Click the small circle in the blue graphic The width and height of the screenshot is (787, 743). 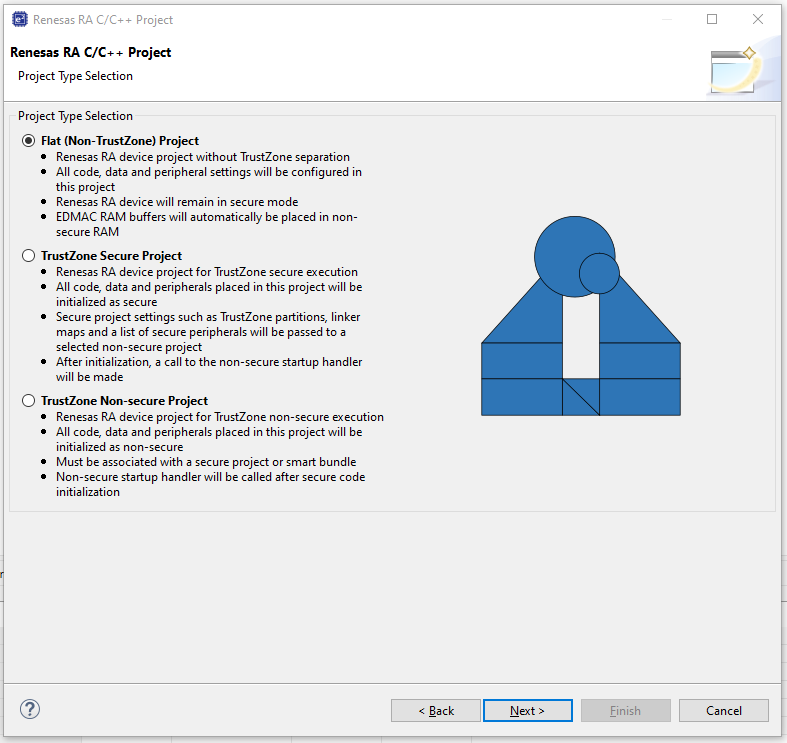click(599, 274)
